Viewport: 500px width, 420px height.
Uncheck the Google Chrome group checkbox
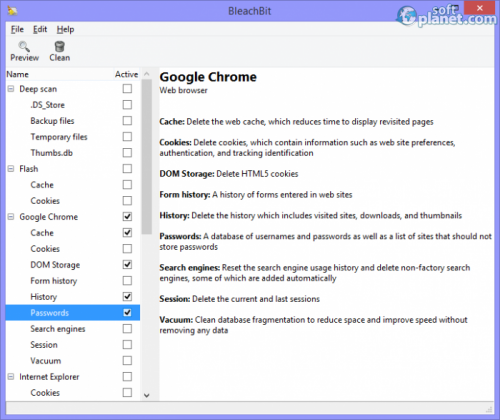point(127,217)
